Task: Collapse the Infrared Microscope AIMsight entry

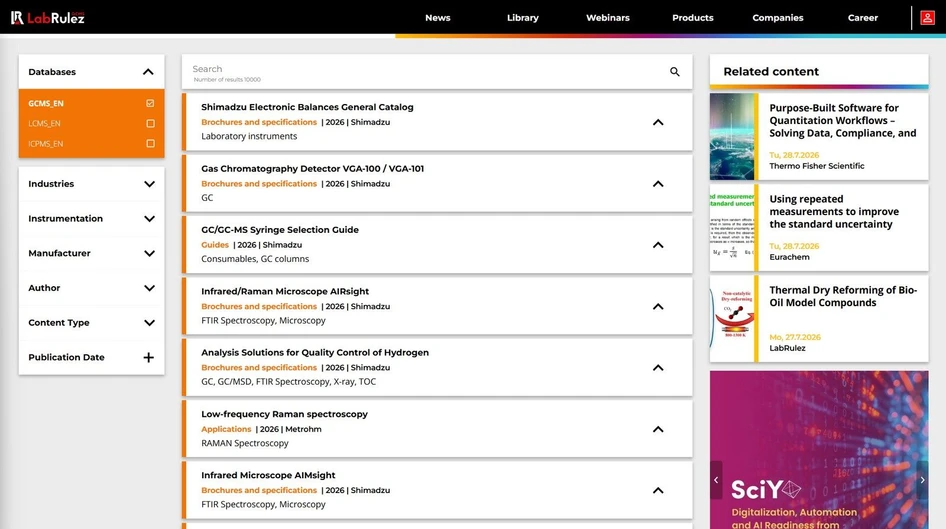Action: point(658,490)
